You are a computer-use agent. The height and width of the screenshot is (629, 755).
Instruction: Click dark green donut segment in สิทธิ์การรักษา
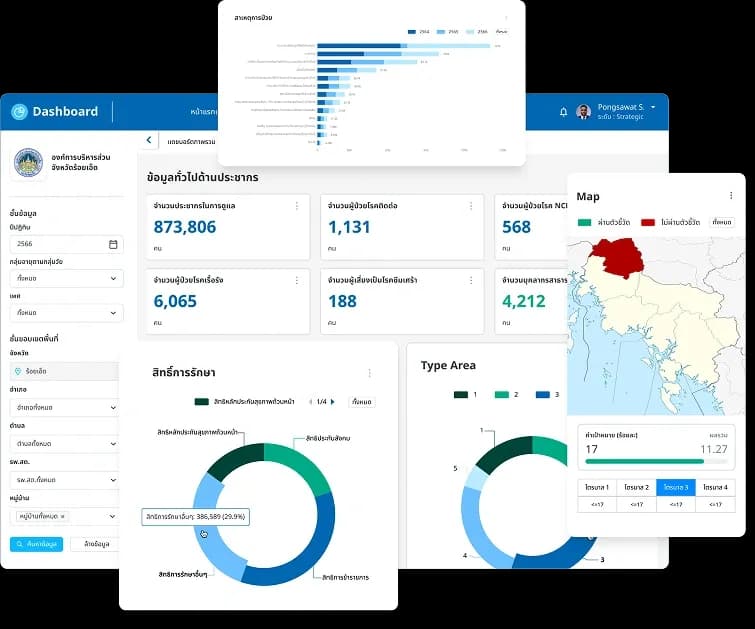235,459
